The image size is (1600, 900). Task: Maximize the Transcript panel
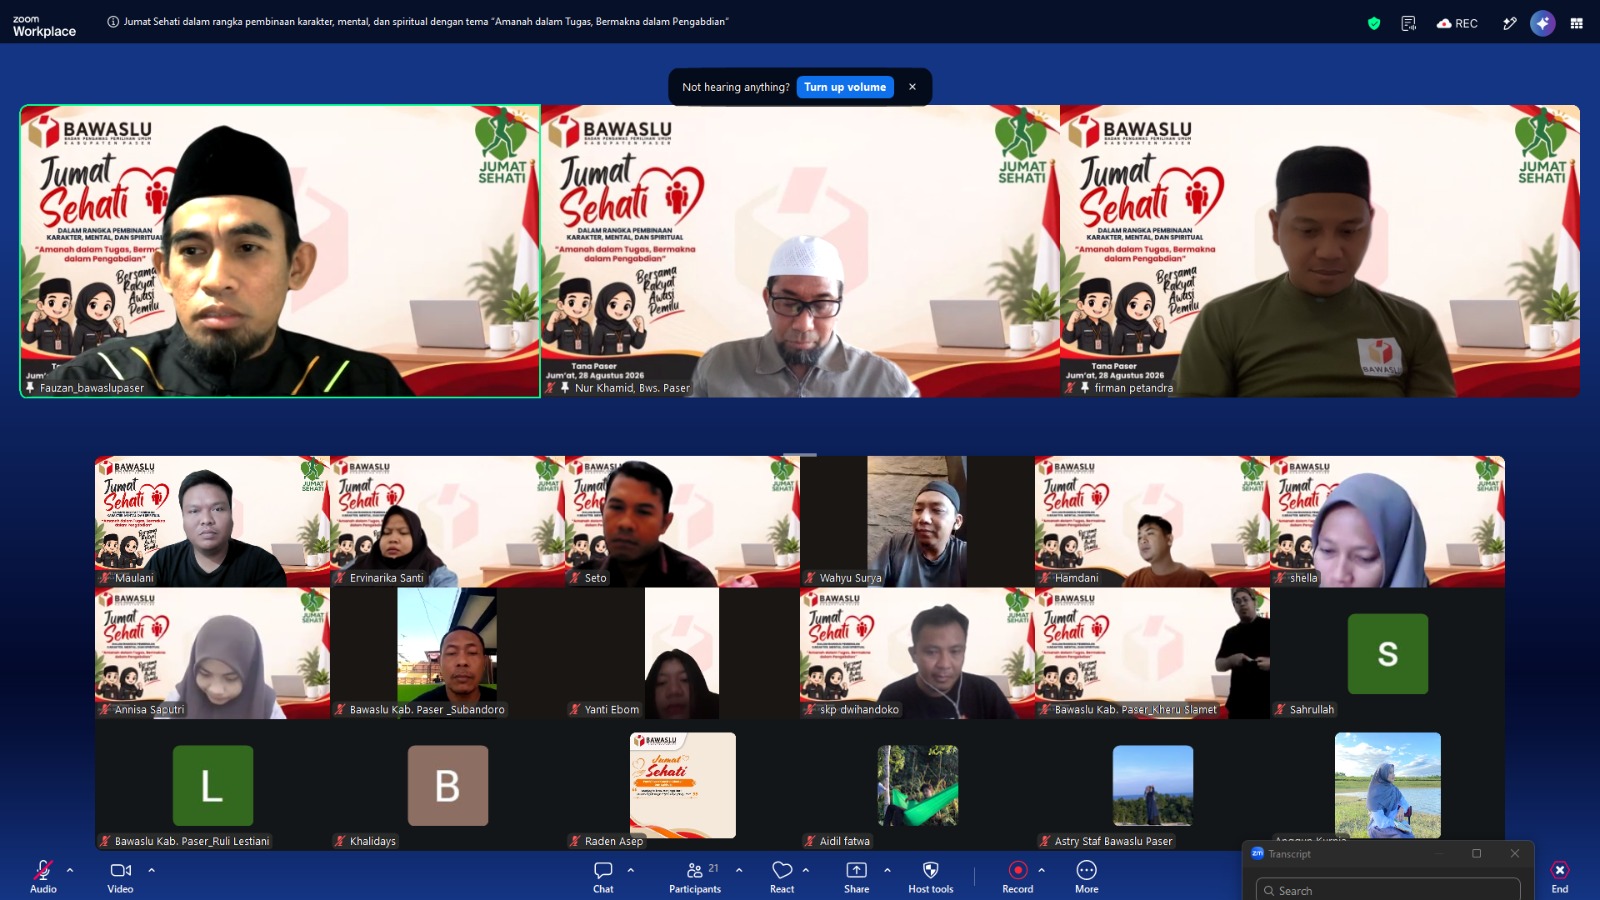click(1476, 853)
